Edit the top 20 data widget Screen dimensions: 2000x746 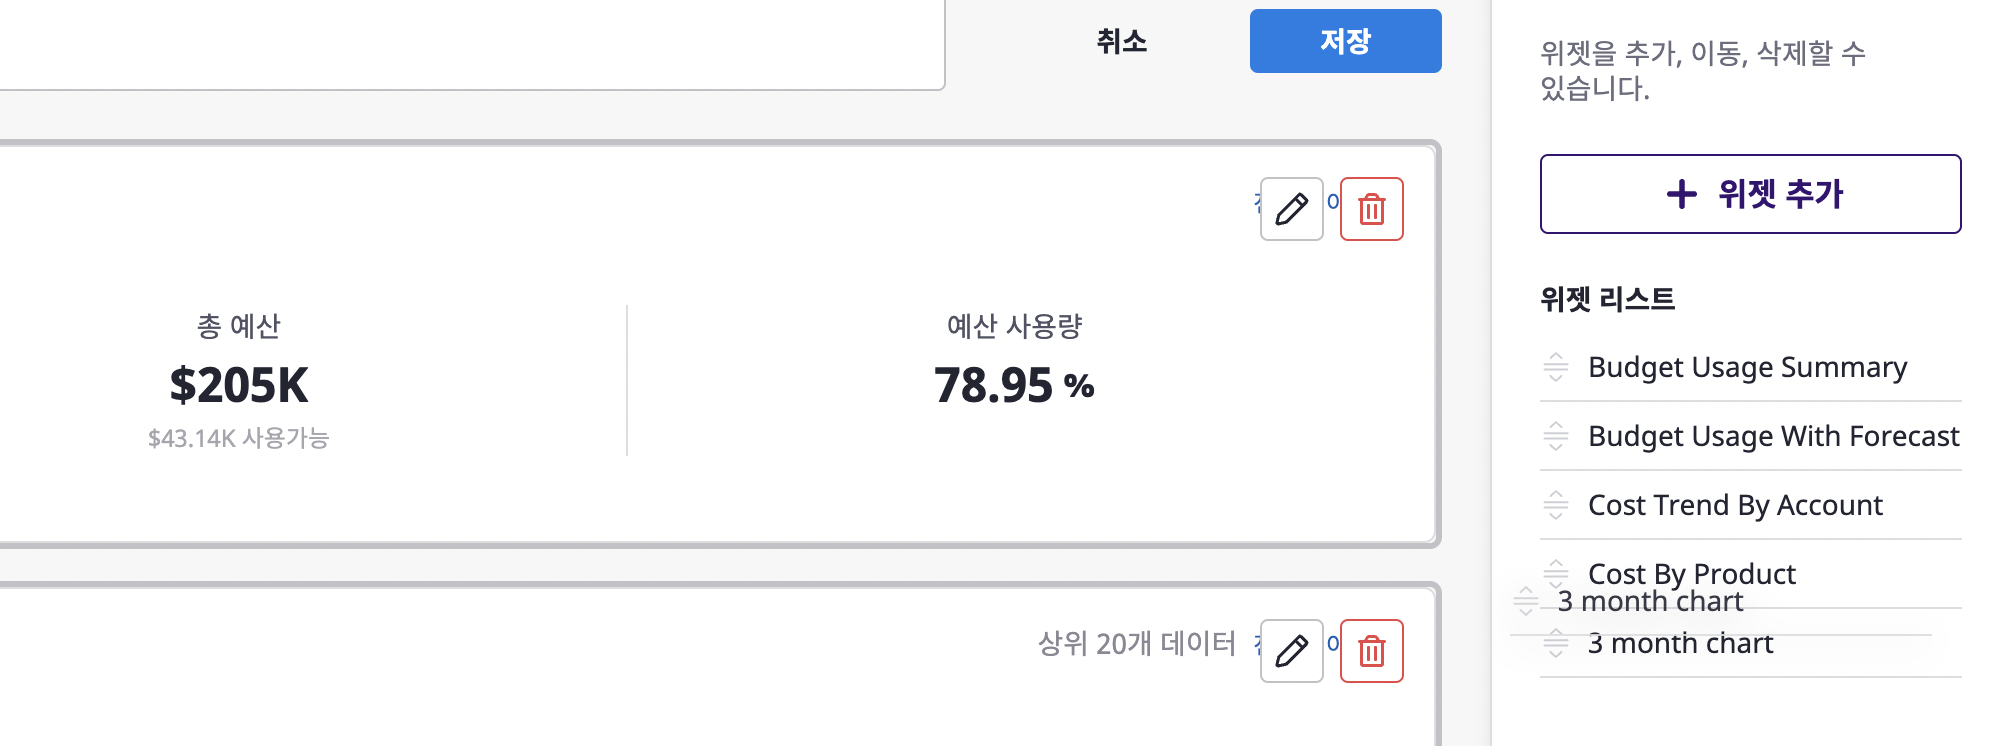pos(1291,651)
